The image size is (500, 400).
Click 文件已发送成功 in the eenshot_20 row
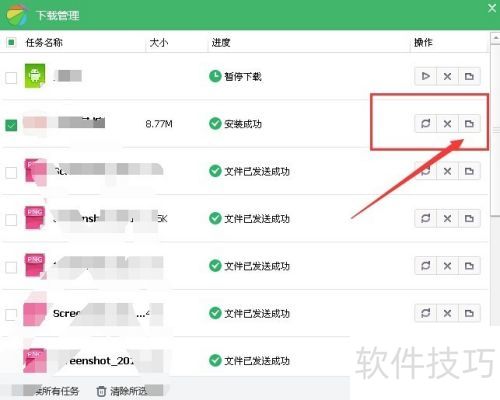pos(256,361)
